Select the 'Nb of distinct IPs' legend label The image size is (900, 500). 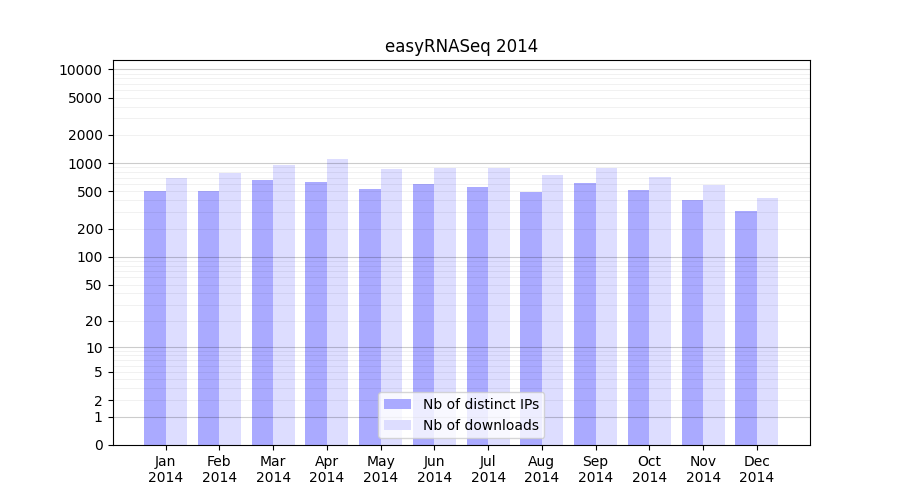480,404
